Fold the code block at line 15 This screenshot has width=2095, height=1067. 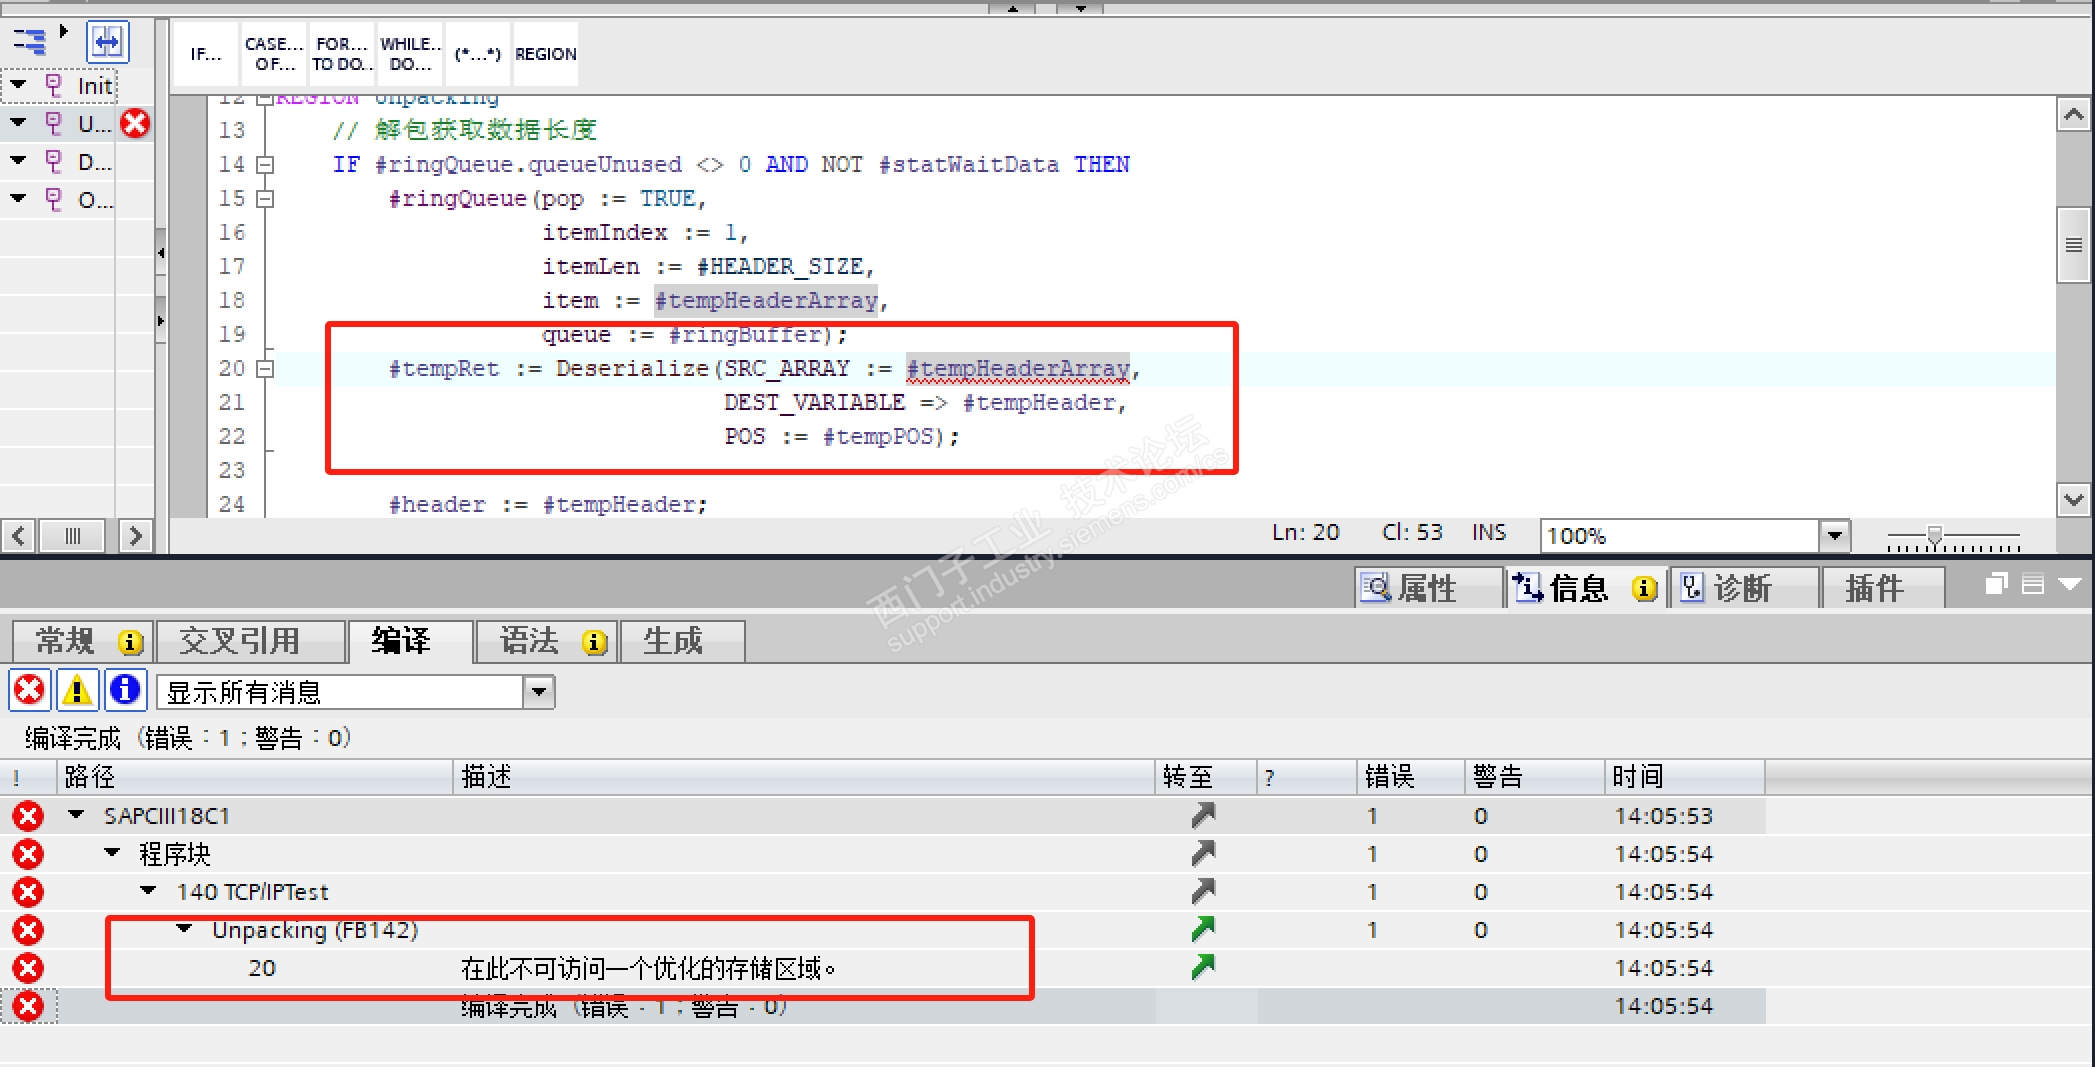[265, 199]
